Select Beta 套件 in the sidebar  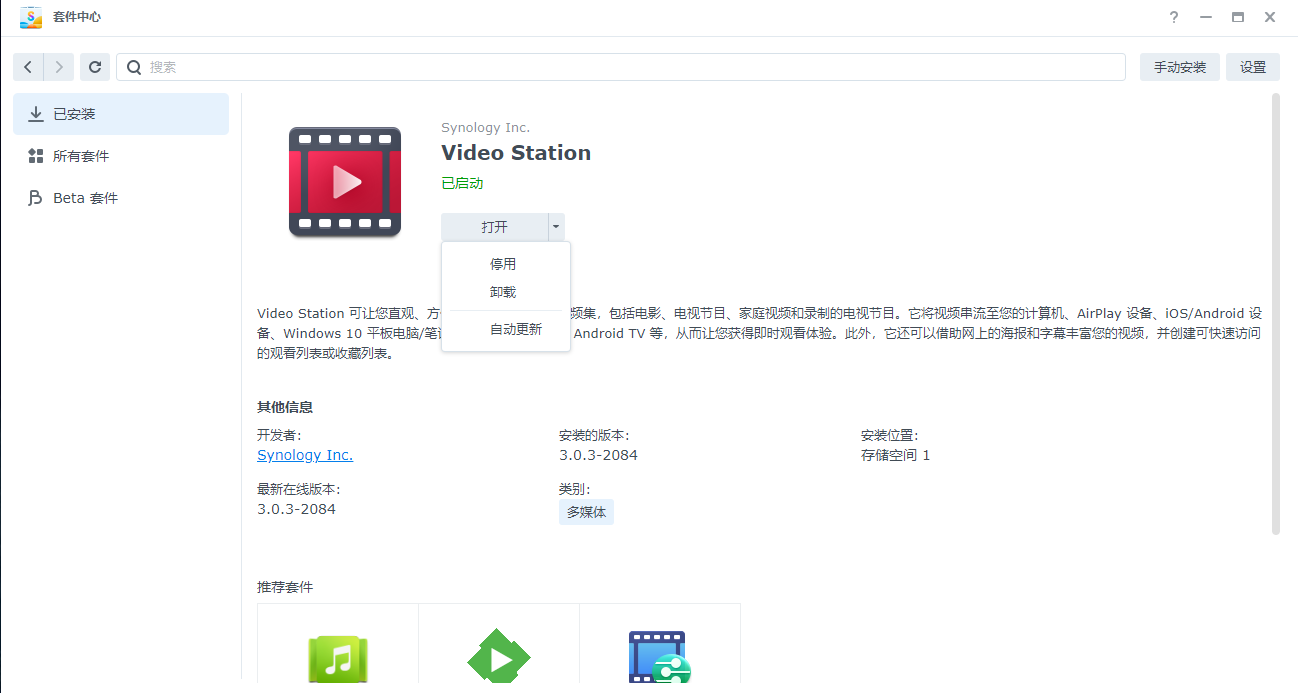click(x=121, y=198)
